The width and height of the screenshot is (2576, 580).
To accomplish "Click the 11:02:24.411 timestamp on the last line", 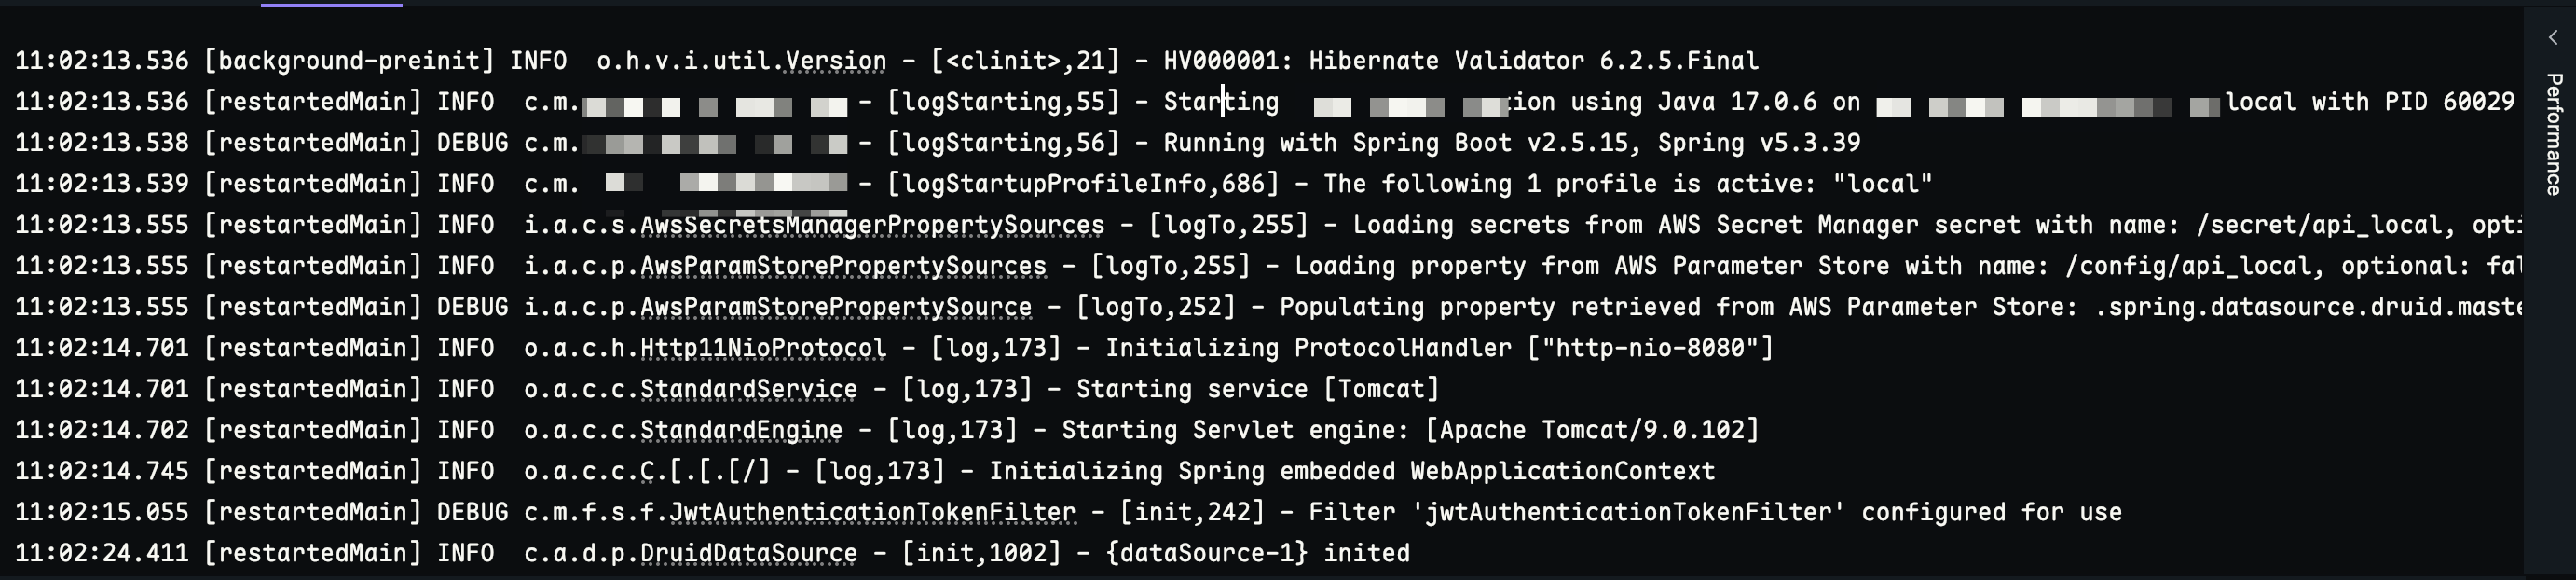I will click(102, 553).
